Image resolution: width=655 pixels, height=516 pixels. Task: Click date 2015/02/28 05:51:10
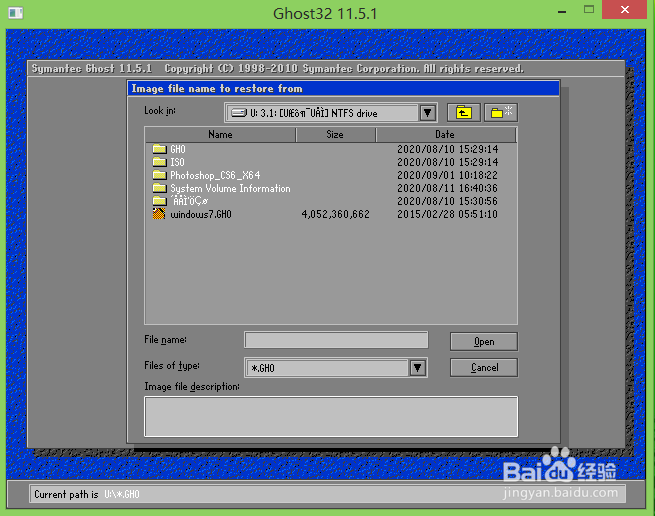[x=447, y=214]
